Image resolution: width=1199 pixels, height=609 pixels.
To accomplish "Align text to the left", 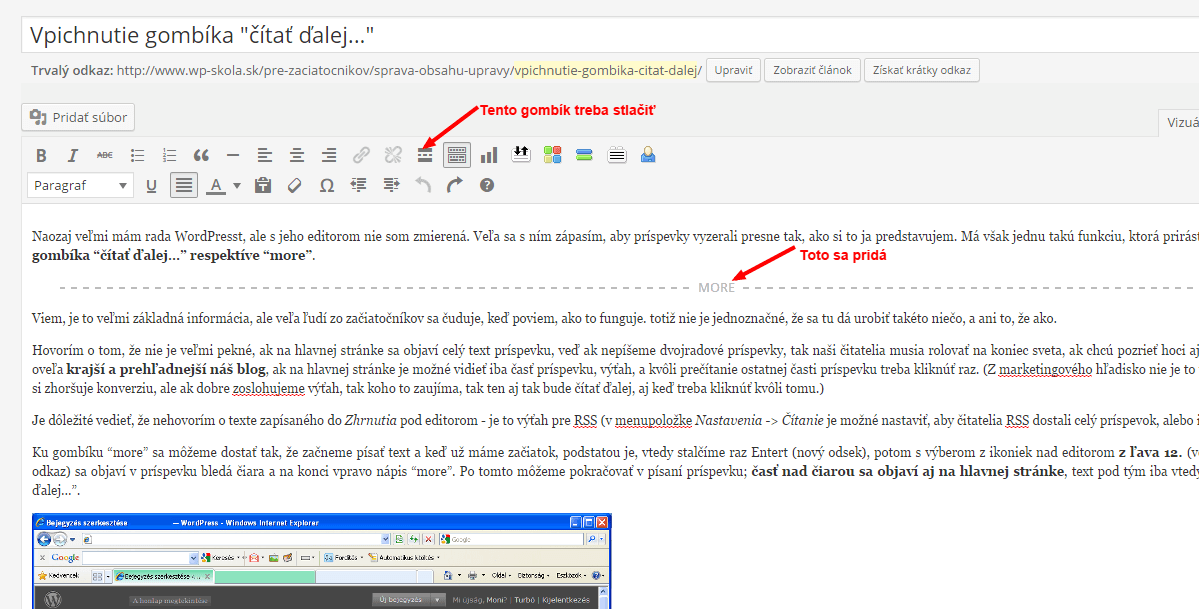I will pos(265,156).
